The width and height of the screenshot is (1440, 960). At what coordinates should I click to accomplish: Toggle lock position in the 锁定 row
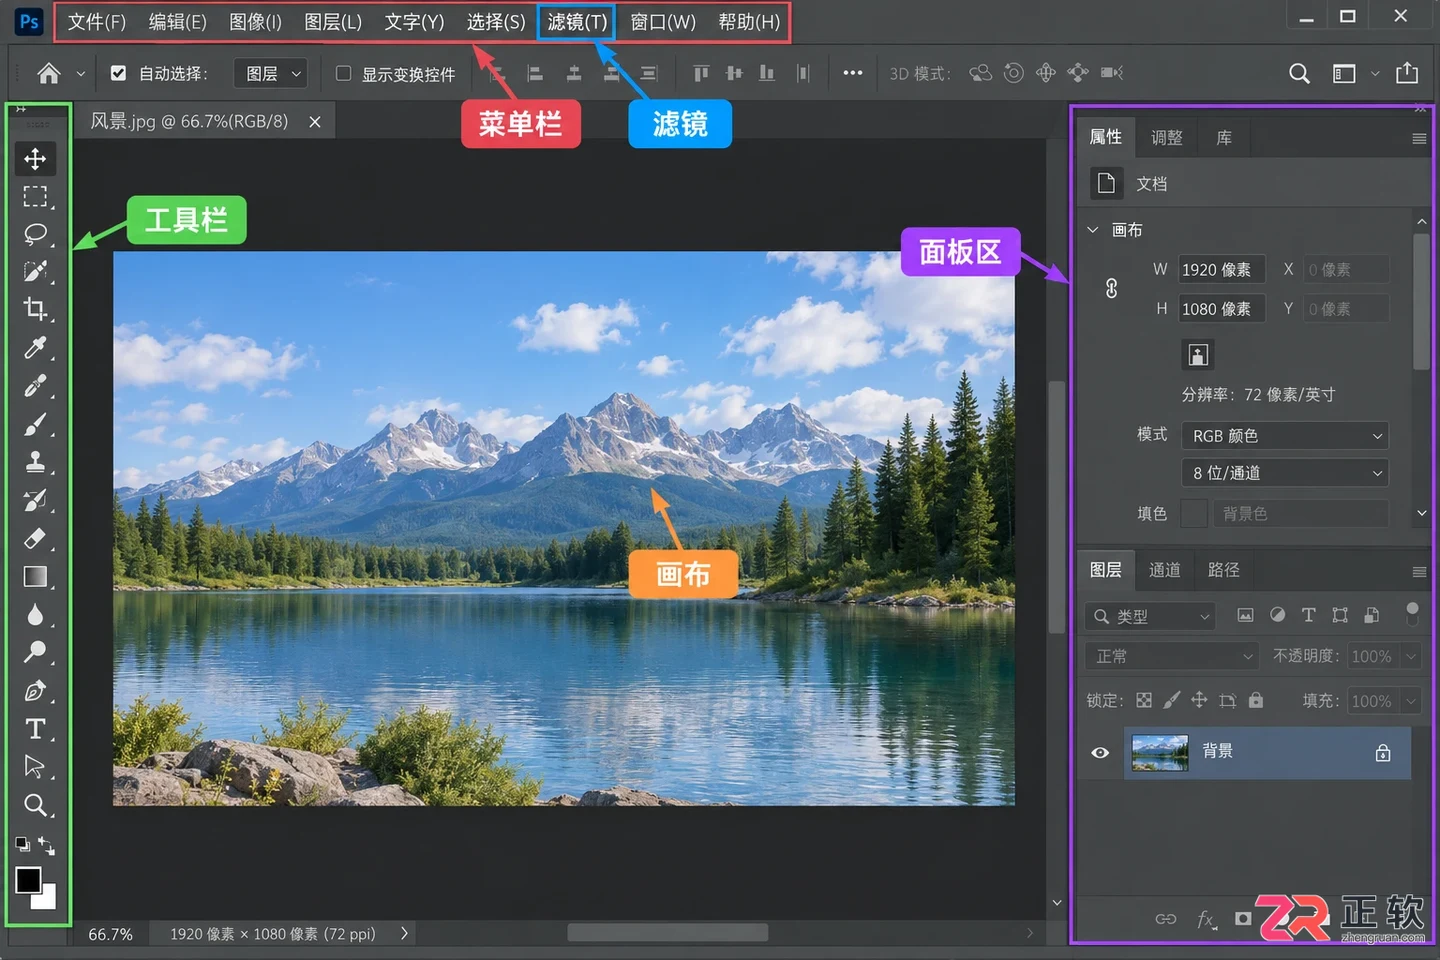pyautogui.click(x=1199, y=700)
